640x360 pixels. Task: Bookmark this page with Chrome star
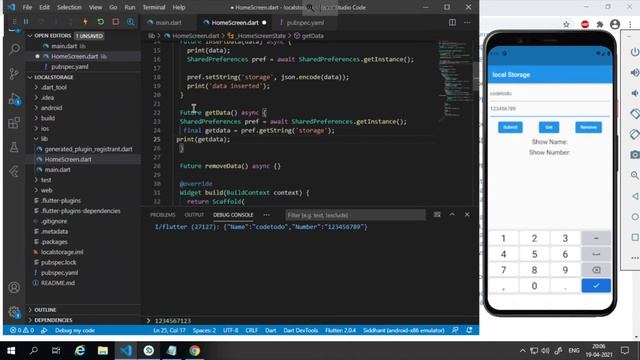click(x=566, y=24)
